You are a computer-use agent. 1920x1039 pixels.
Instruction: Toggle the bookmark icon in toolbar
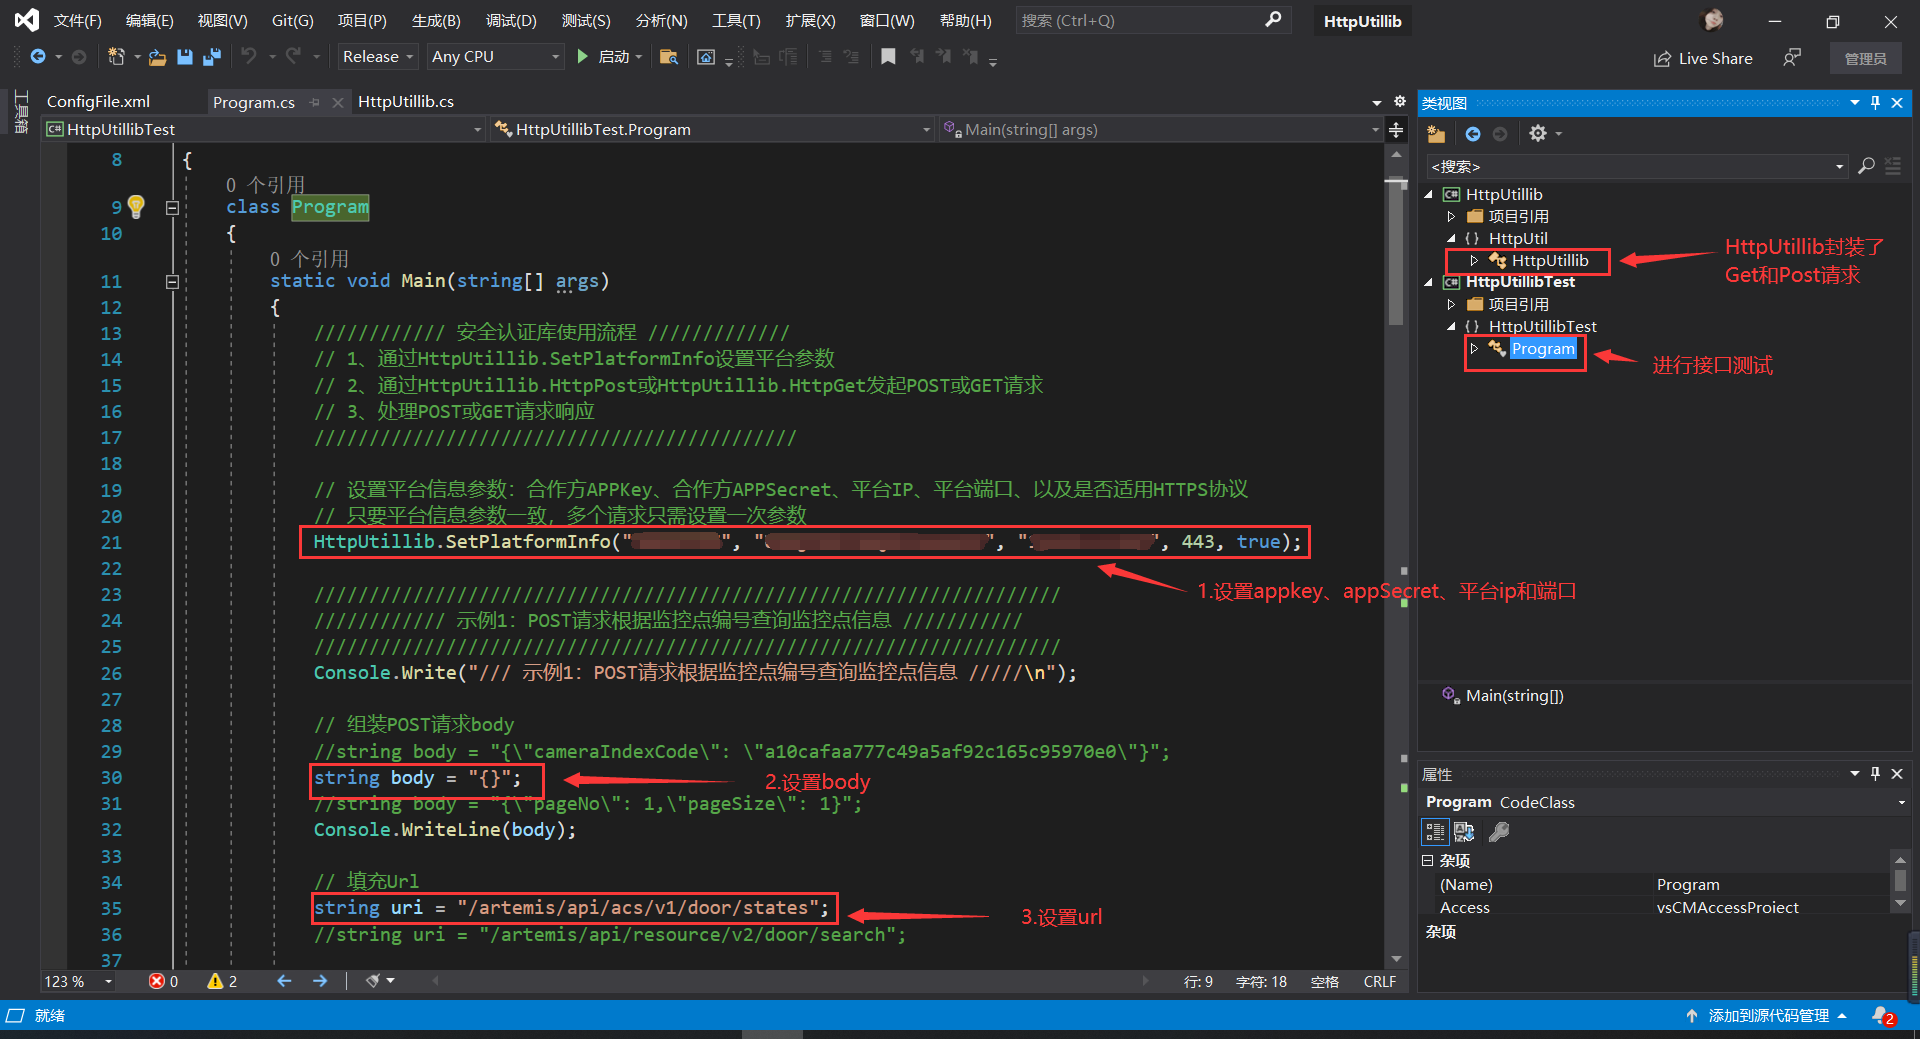click(x=887, y=57)
